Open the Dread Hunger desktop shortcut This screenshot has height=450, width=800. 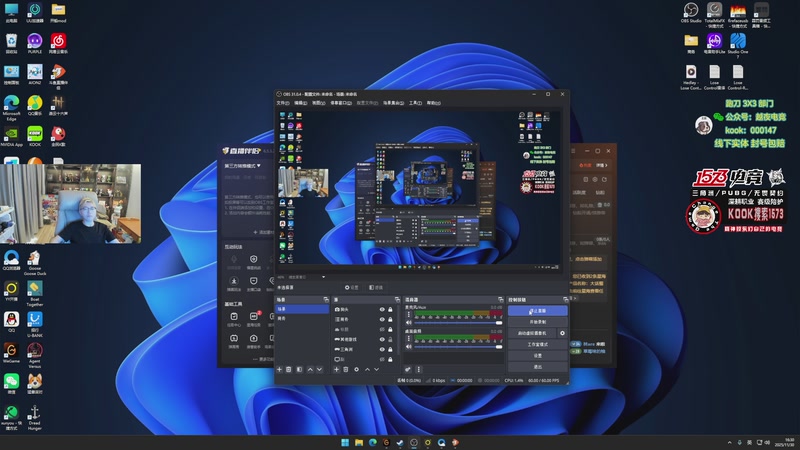tap(35, 418)
